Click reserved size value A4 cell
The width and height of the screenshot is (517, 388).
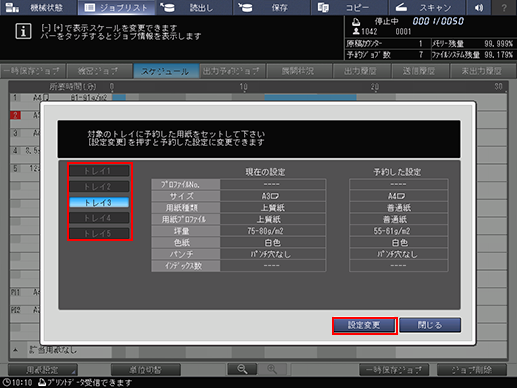(x=399, y=196)
